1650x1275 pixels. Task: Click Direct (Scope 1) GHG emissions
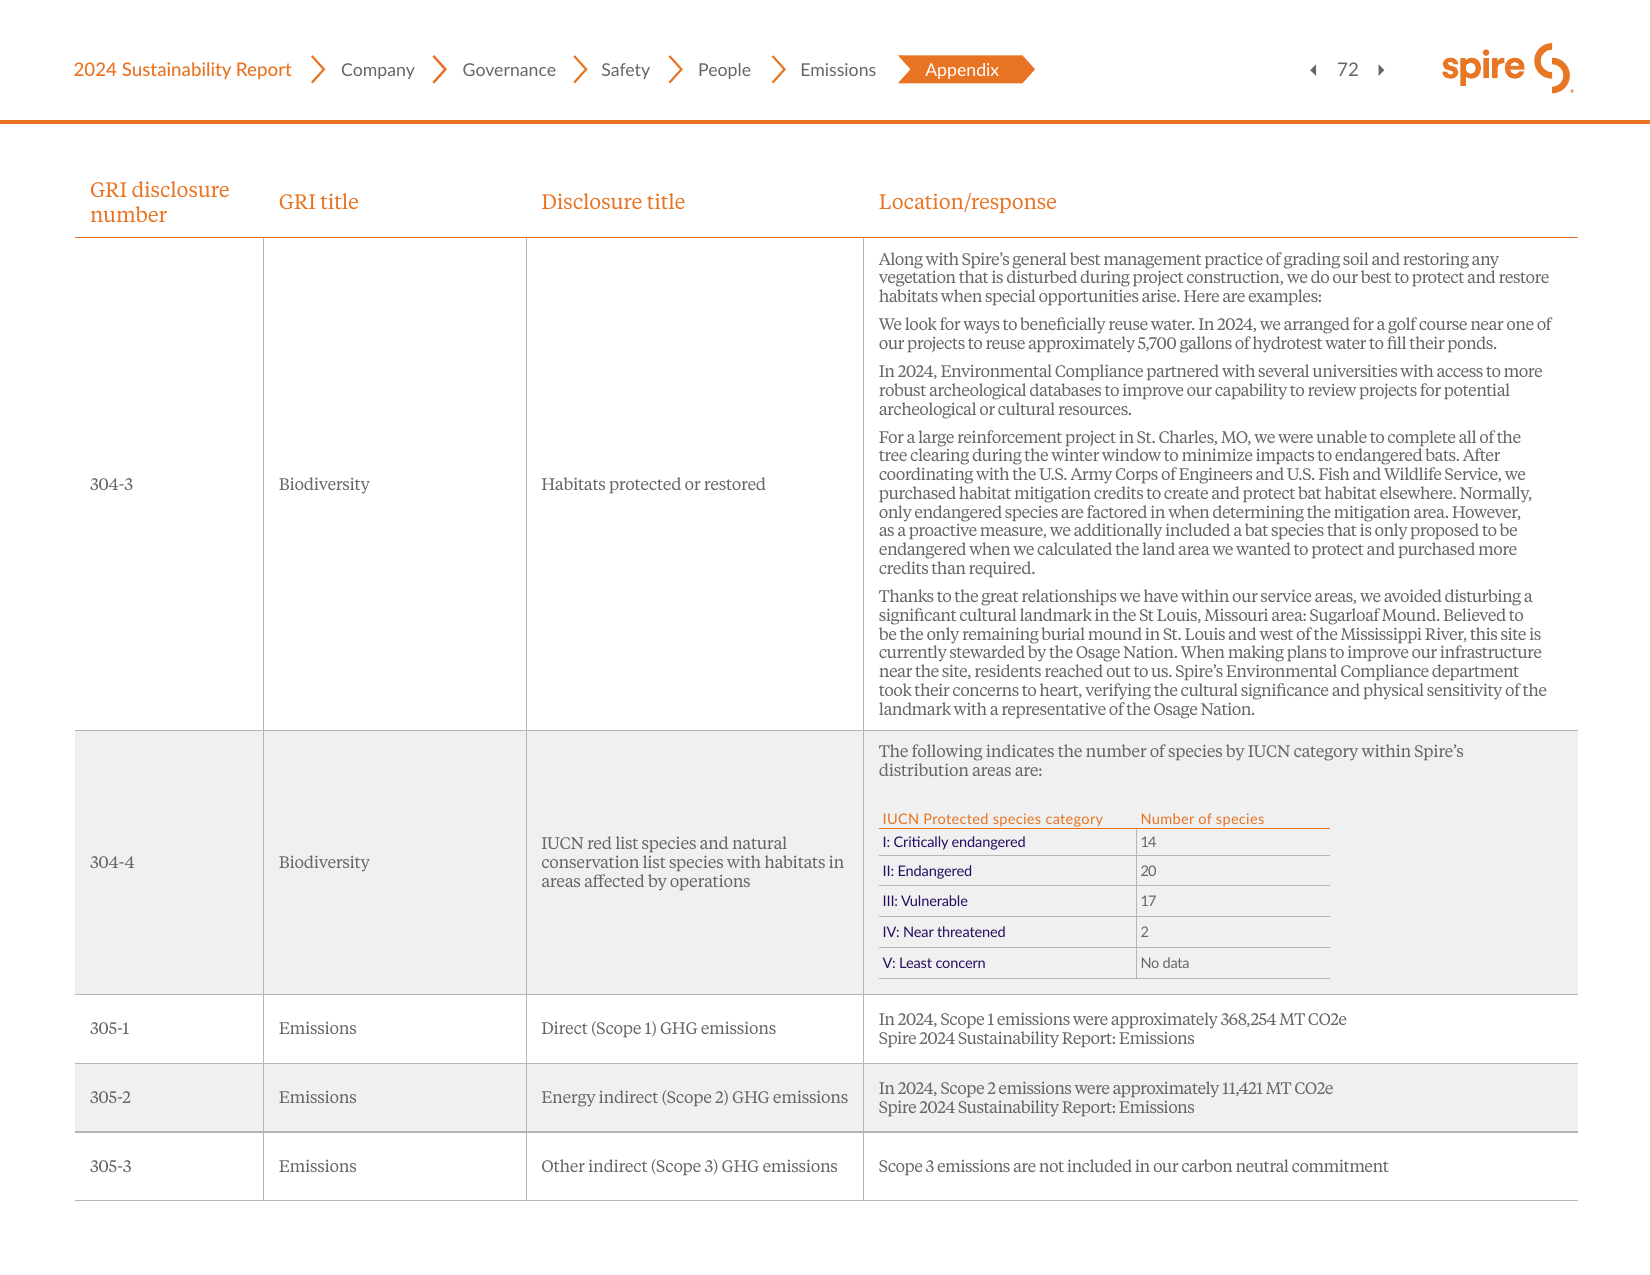point(658,1028)
